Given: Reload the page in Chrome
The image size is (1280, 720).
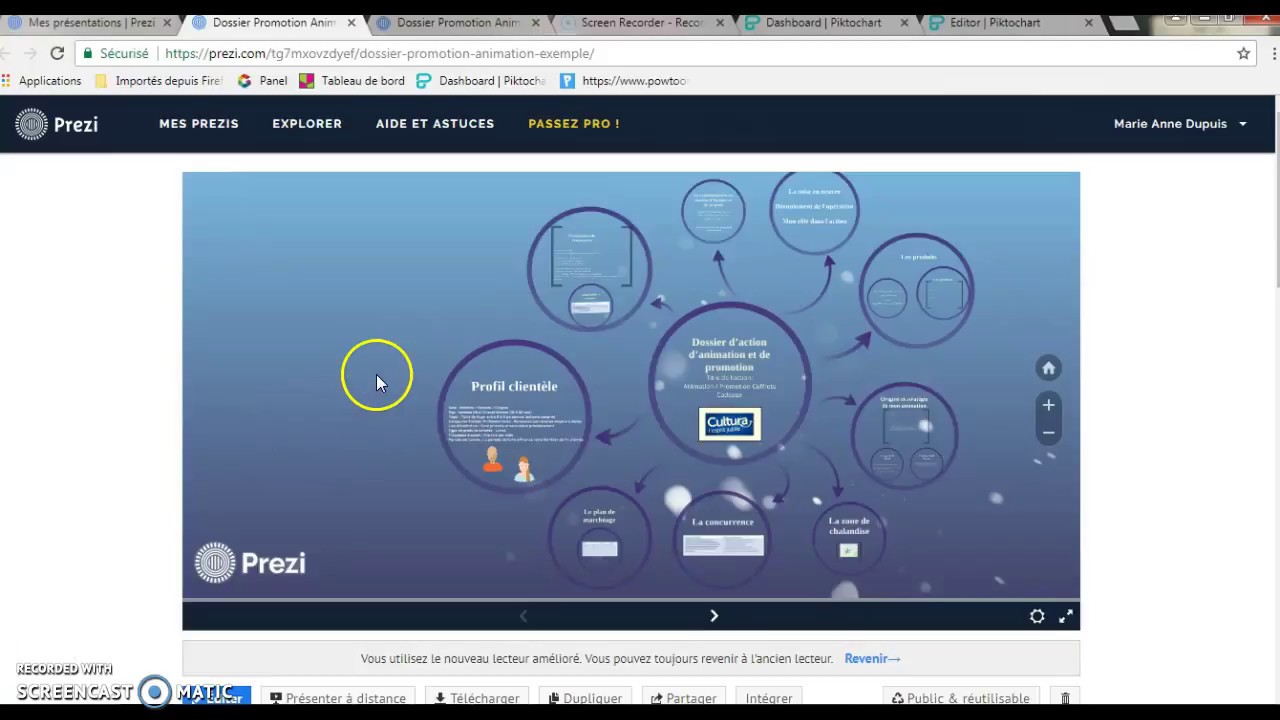Looking at the screenshot, I should (57, 53).
